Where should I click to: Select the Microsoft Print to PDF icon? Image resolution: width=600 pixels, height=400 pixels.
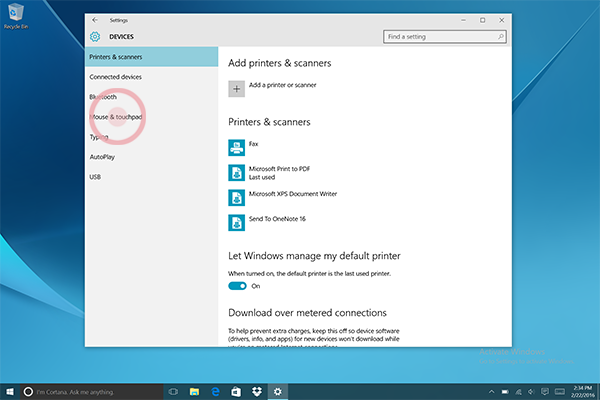[x=236, y=173]
